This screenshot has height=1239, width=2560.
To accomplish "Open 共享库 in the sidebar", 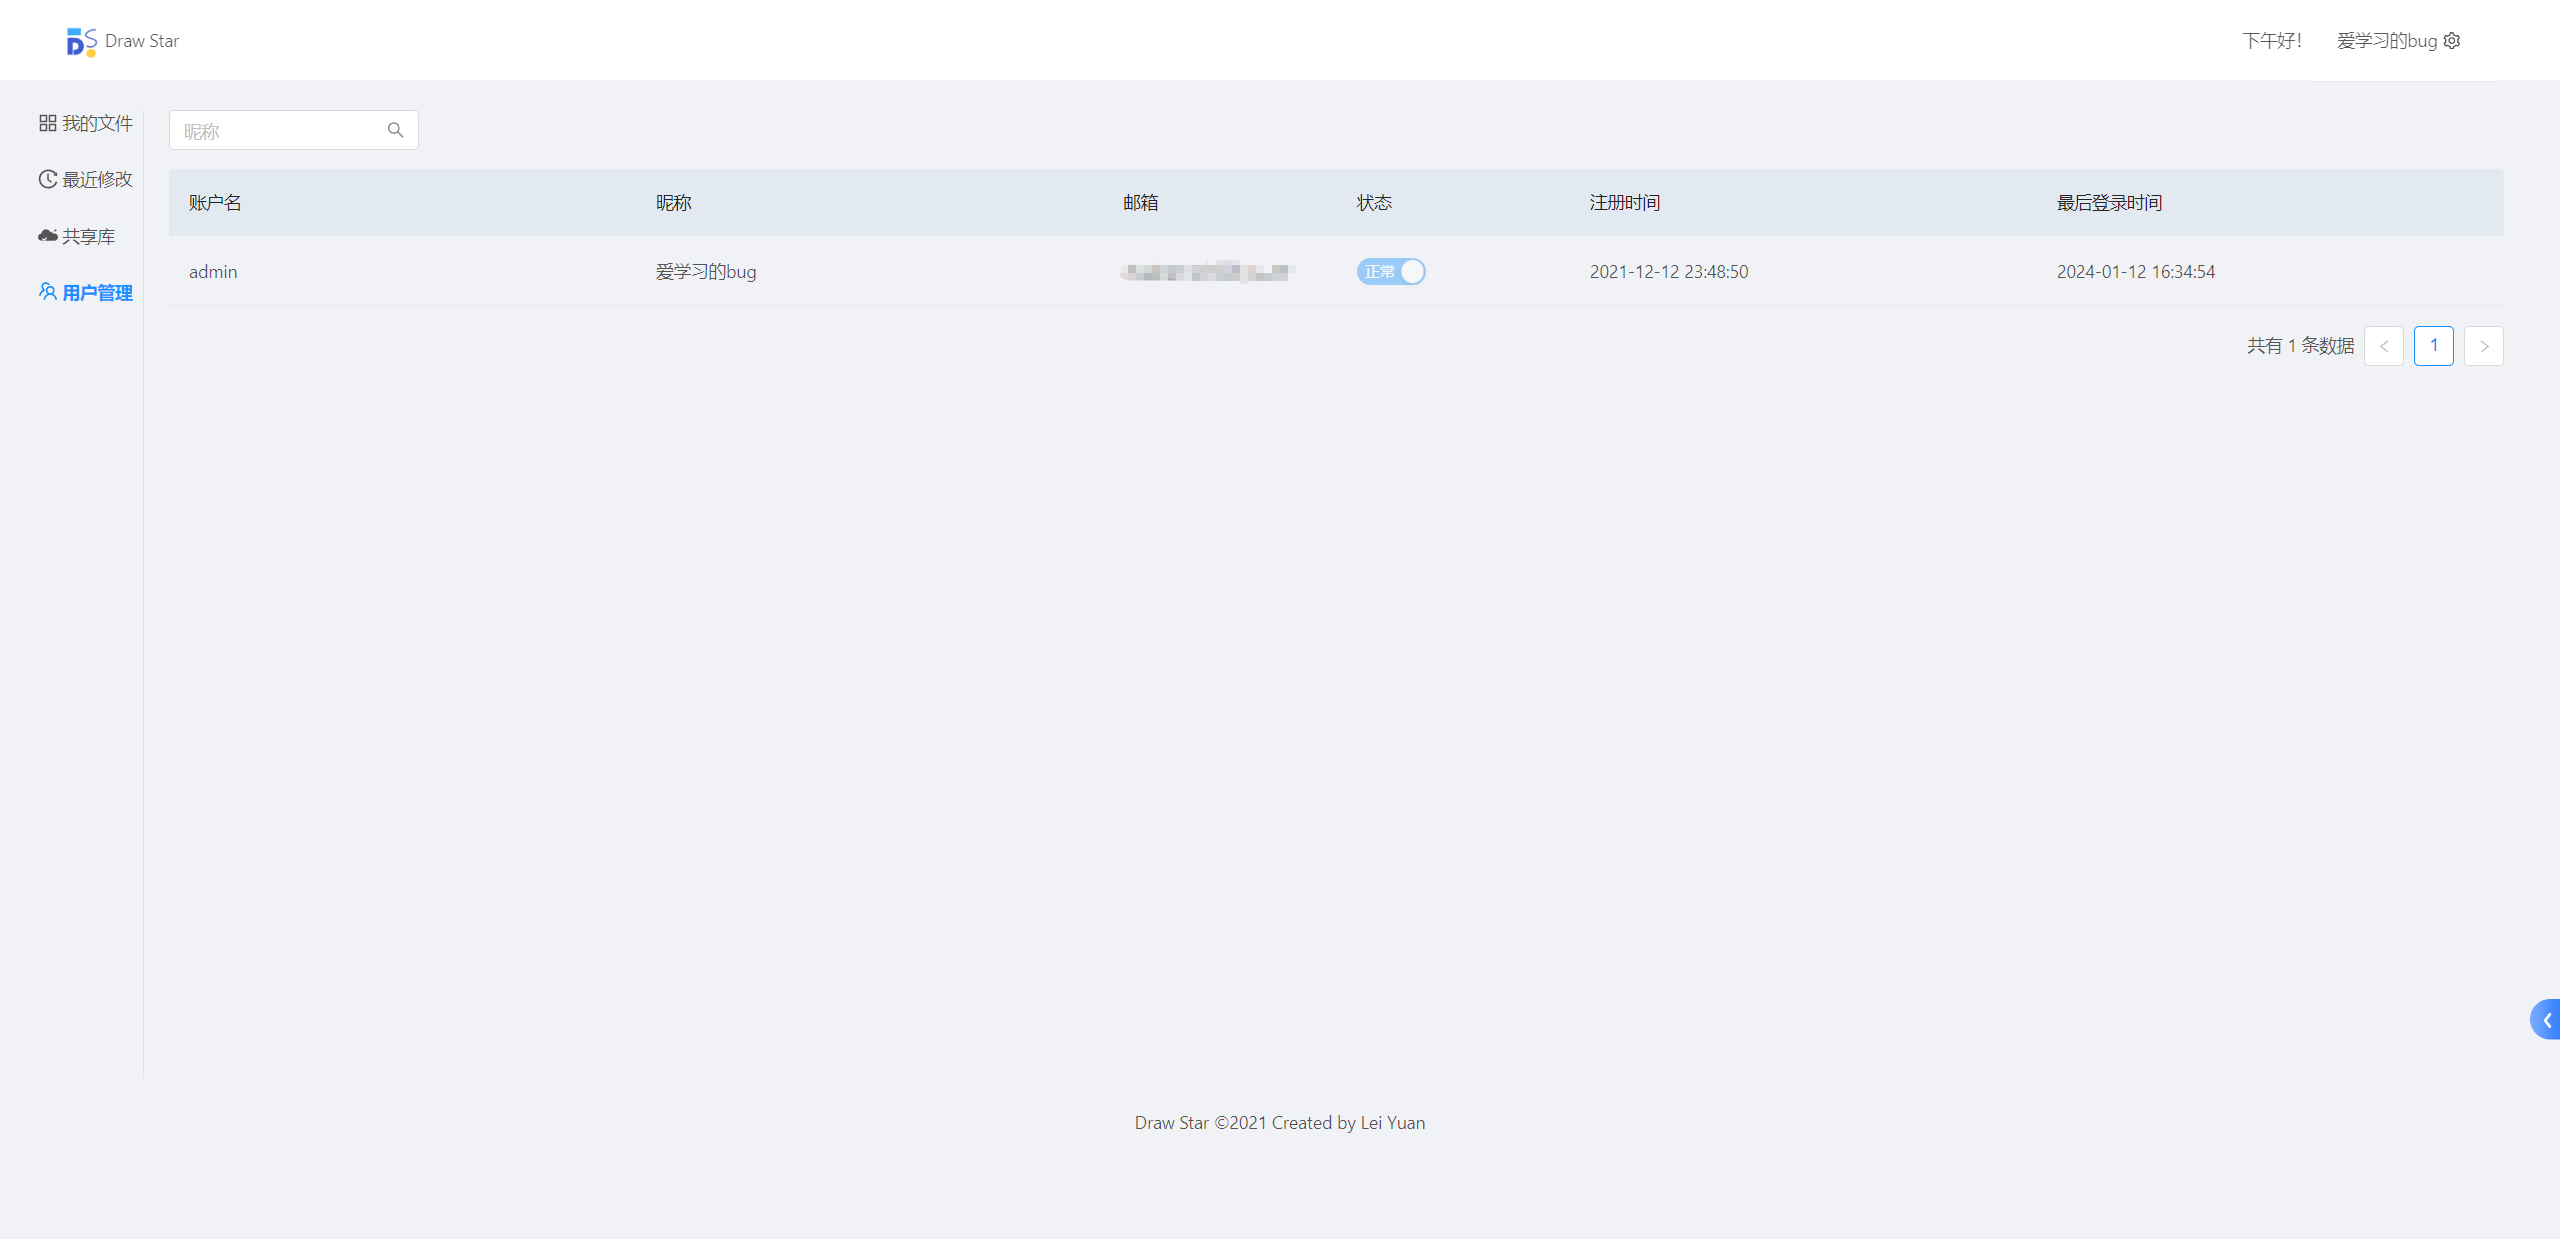I will (x=77, y=236).
